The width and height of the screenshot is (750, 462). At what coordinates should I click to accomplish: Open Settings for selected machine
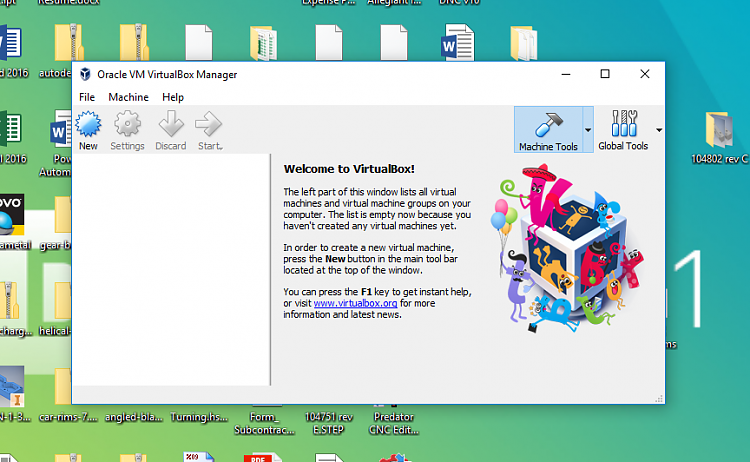[x=127, y=131]
